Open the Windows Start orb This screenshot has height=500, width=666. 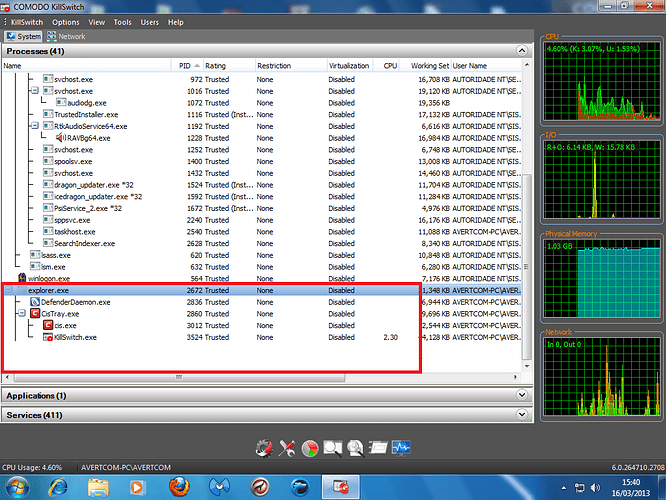point(17,487)
